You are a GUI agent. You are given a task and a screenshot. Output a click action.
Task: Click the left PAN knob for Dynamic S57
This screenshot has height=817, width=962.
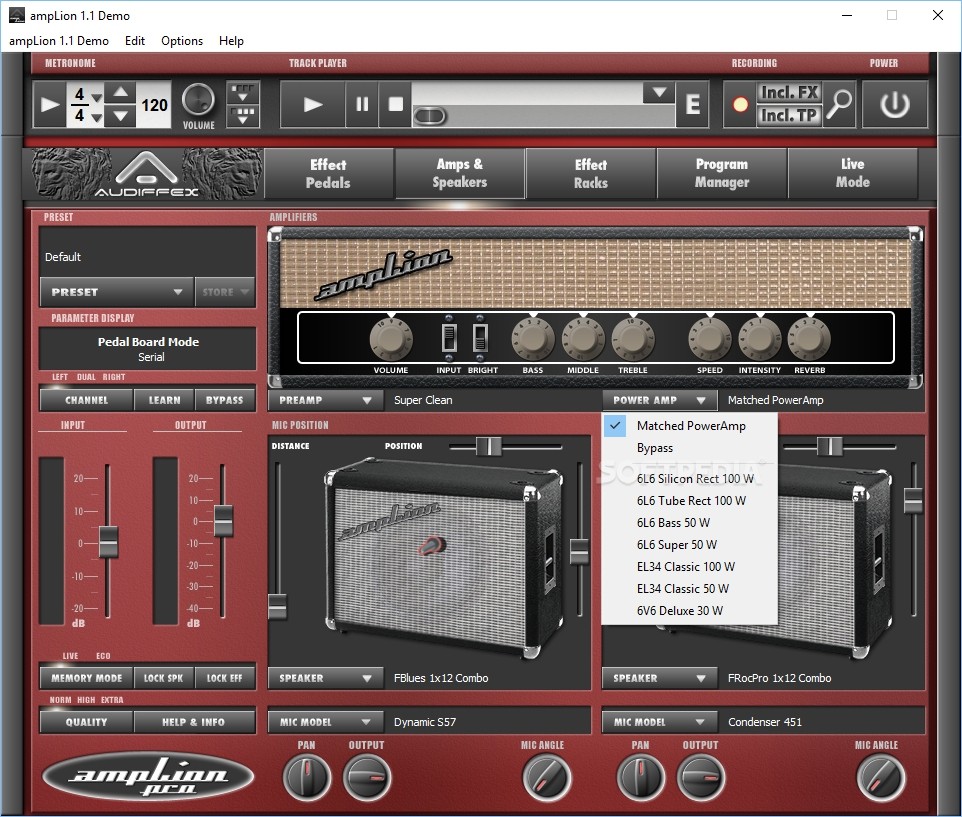tap(307, 777)
